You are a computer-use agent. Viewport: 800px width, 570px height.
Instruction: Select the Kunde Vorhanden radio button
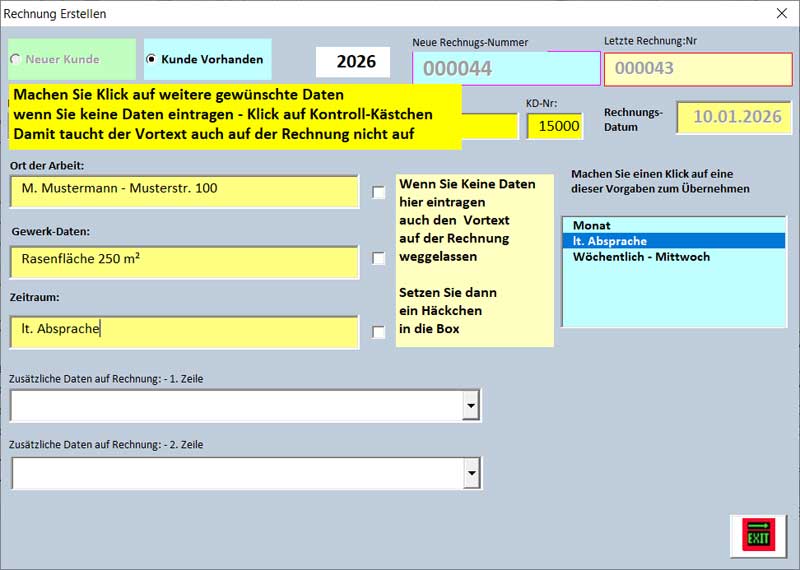(x=151, y=60)
